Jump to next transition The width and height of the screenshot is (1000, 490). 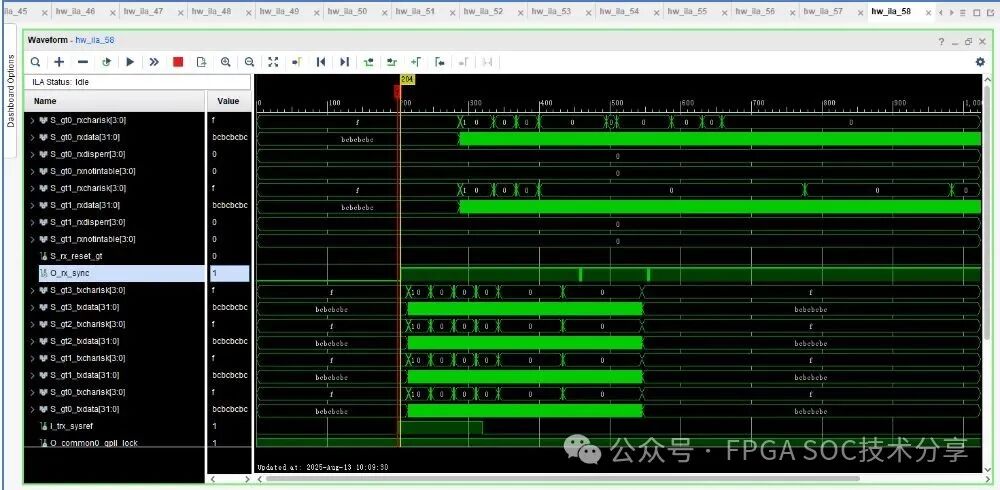pyautogui.click(x=392, y=62)
